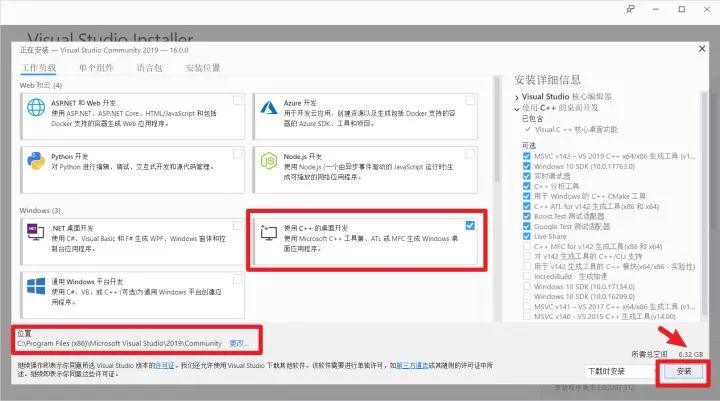The image size is (720, 401).
Task: Check Windows 10 SDK (10.0.17134.0)
Action: [527, 286]
